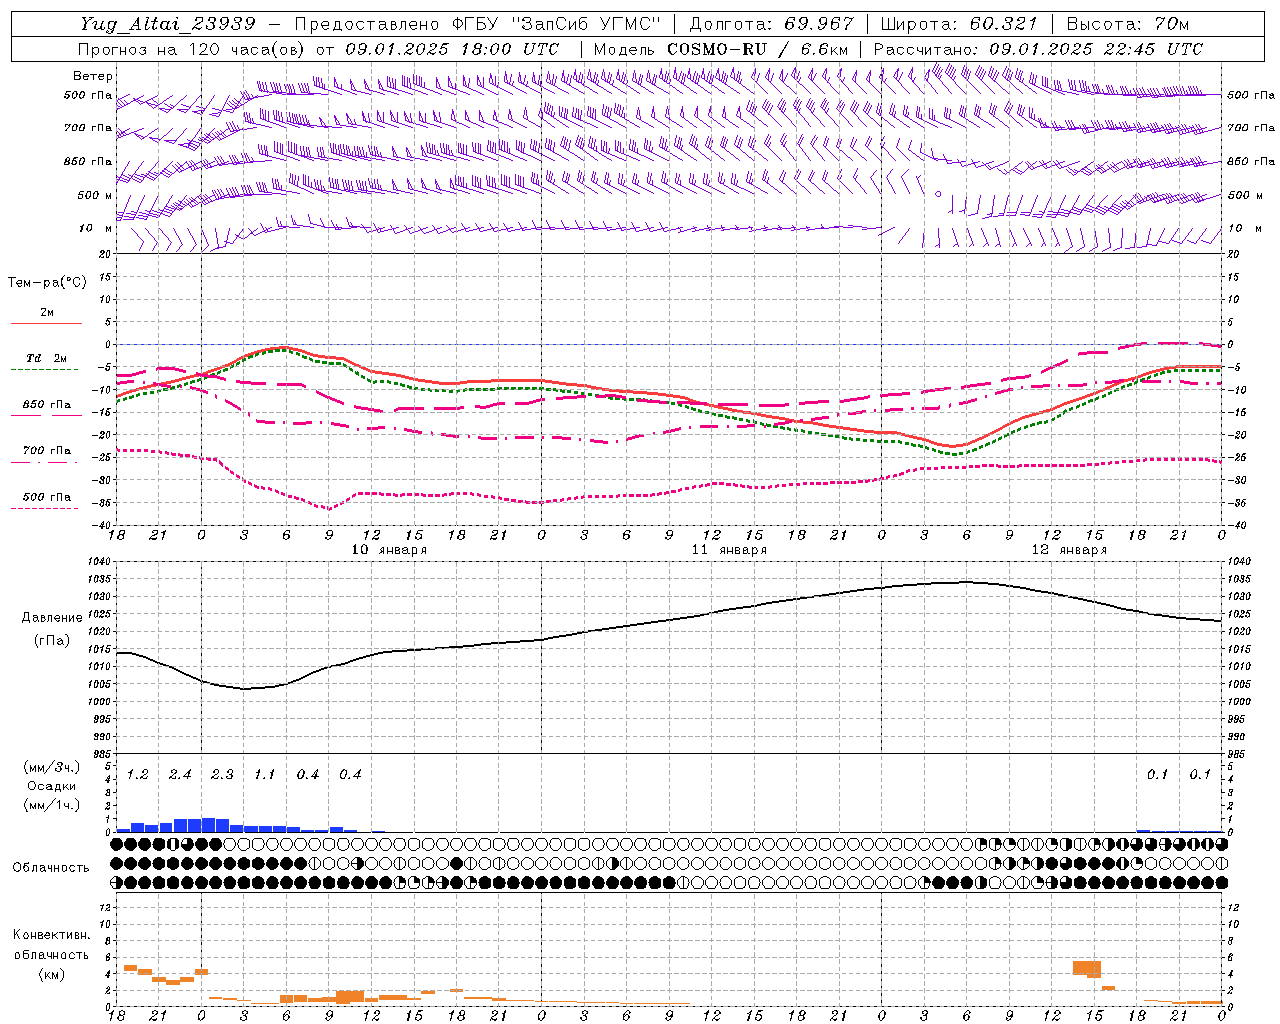The image size is (1280, 1024).
Task: Click the '12 января' date label
Action: [1069, 550]
